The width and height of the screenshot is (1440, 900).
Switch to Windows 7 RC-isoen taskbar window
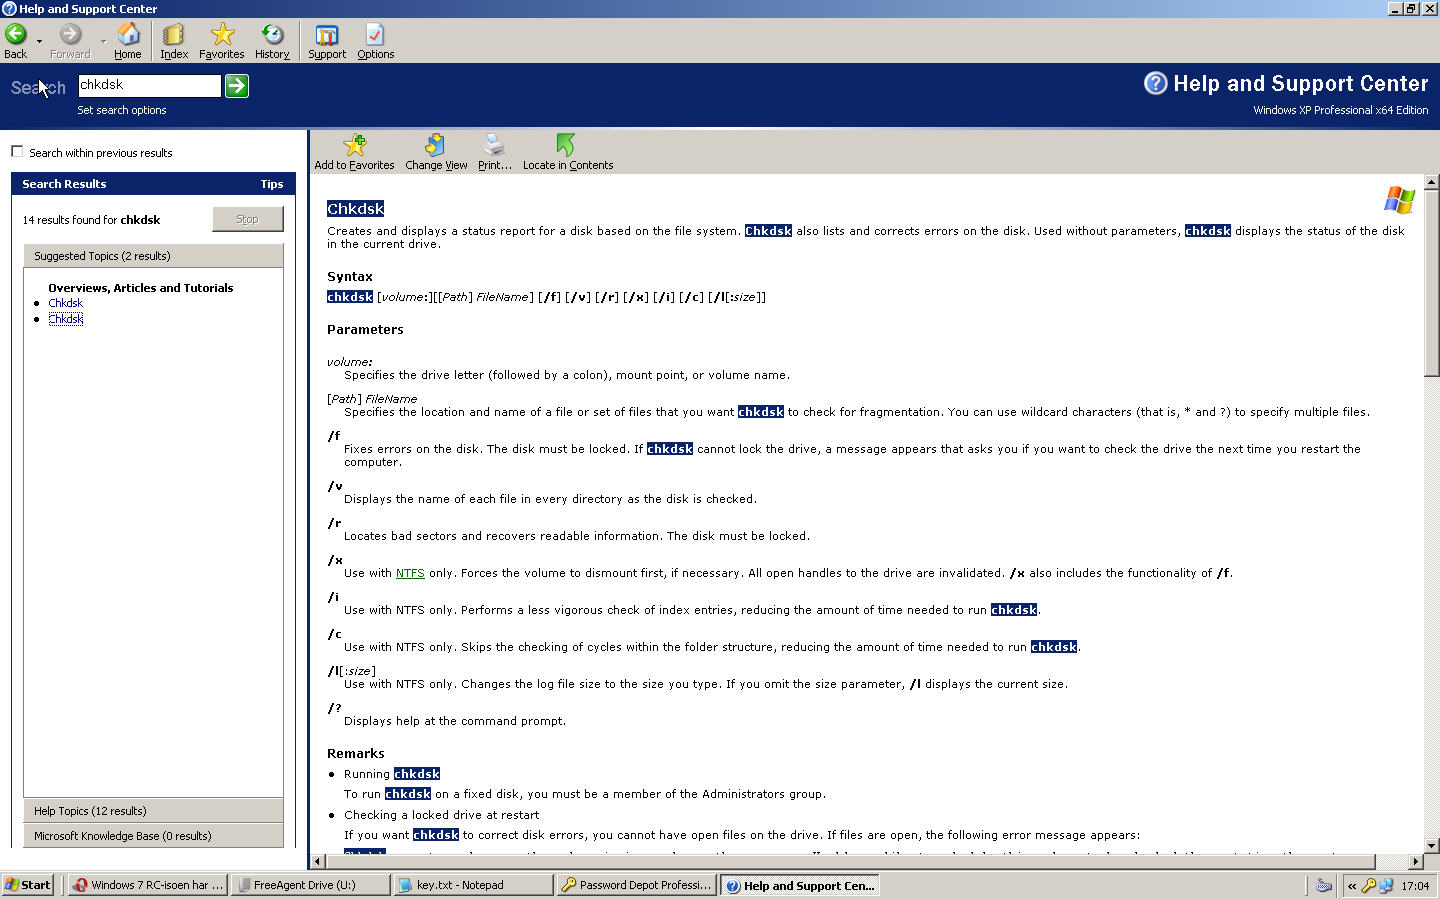point(148,885)
